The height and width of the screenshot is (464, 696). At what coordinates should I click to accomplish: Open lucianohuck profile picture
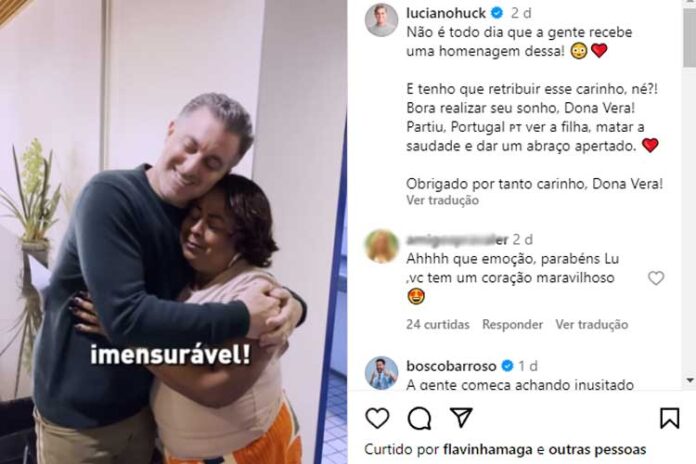381,20
